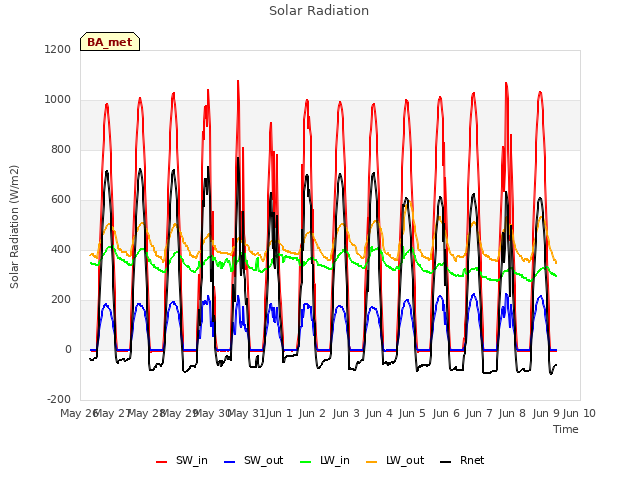Click the 200 y-axis tick label
The height and width of the screenshot is (480, 640).
coord(61,300)
